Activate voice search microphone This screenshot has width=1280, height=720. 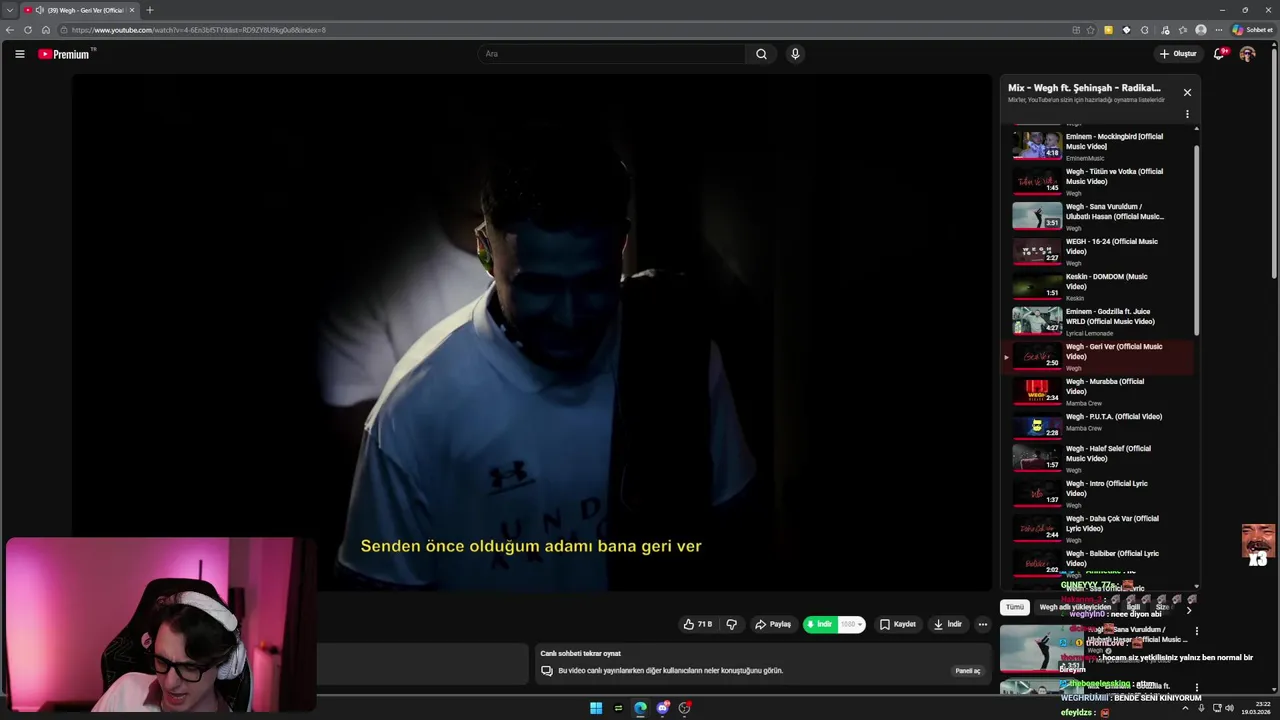pyautogui.click(x=795, y=54)
